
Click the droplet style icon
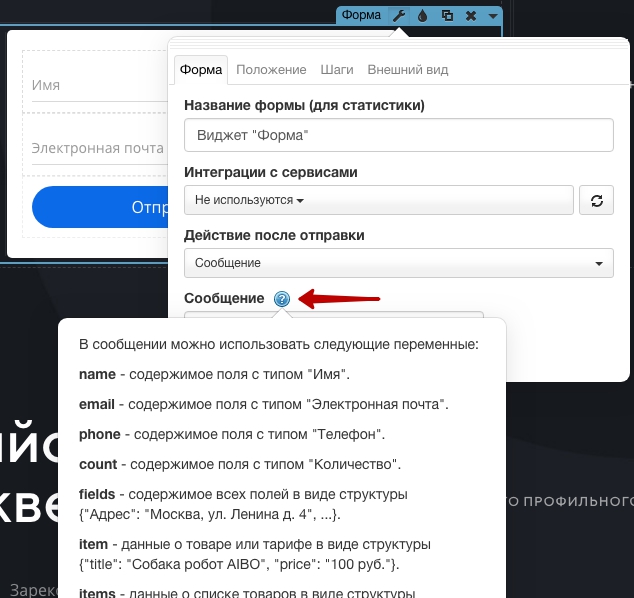(x=423, y=16)
